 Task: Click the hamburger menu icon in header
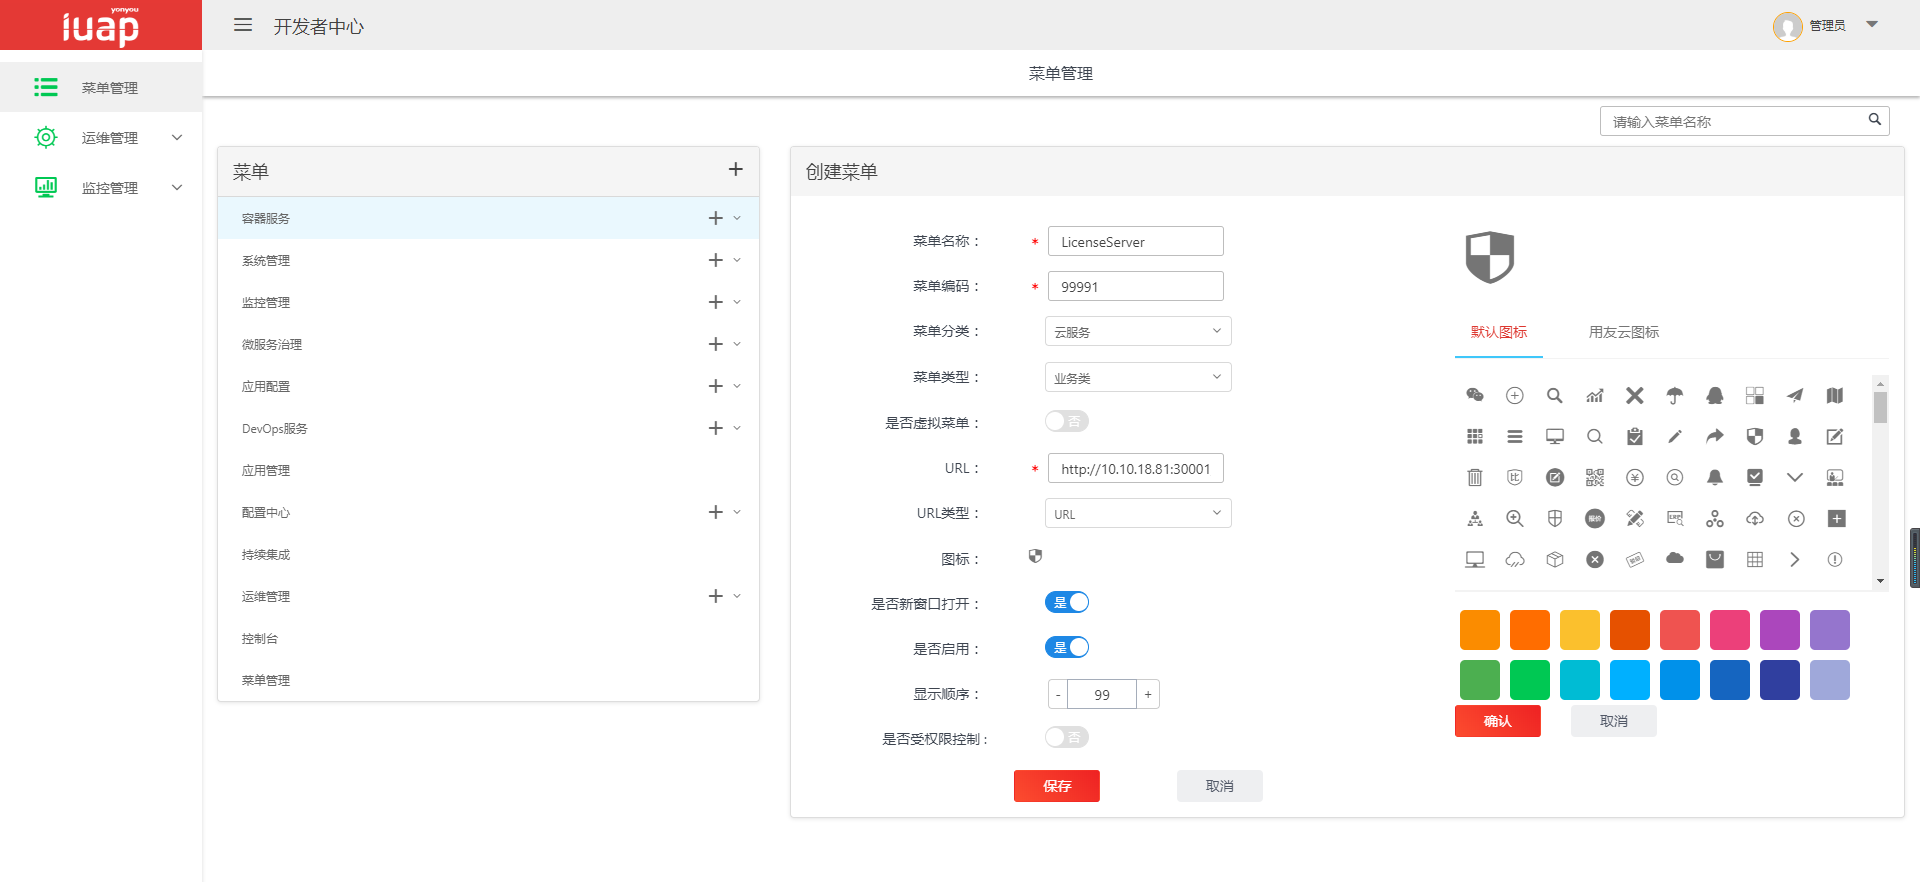coord(242,25)
